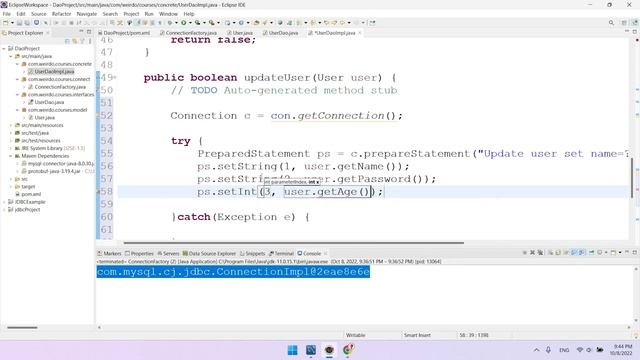Toggle Link with Editor in Project Explorer
This screenshot has width=640, height=360.
tap(75, 41)
